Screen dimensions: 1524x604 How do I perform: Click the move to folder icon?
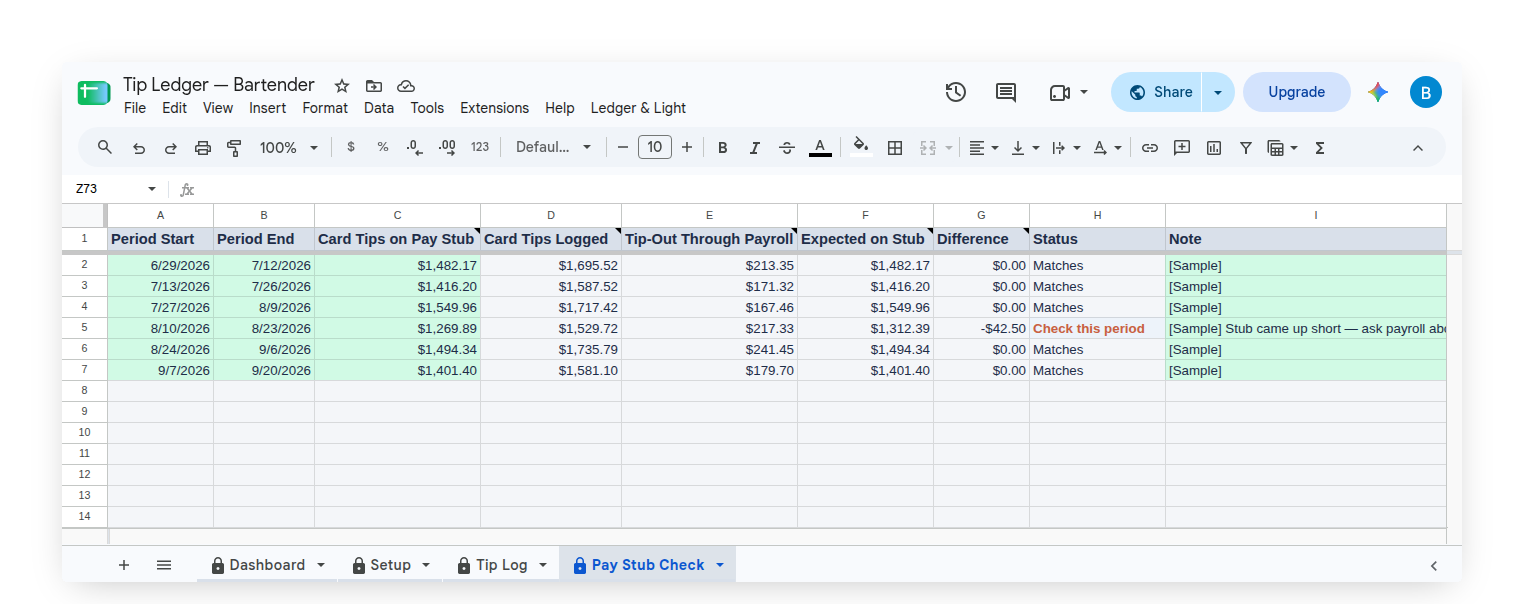(x=374, y=86)
